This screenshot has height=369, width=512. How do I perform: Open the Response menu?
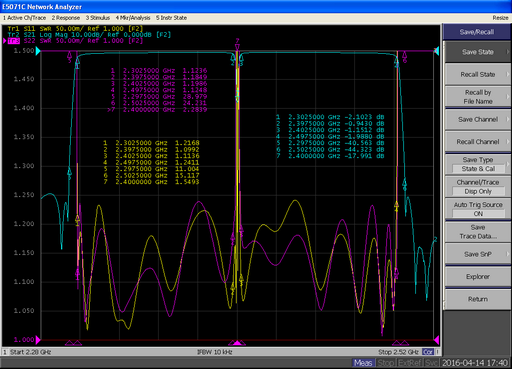point(66,18)
